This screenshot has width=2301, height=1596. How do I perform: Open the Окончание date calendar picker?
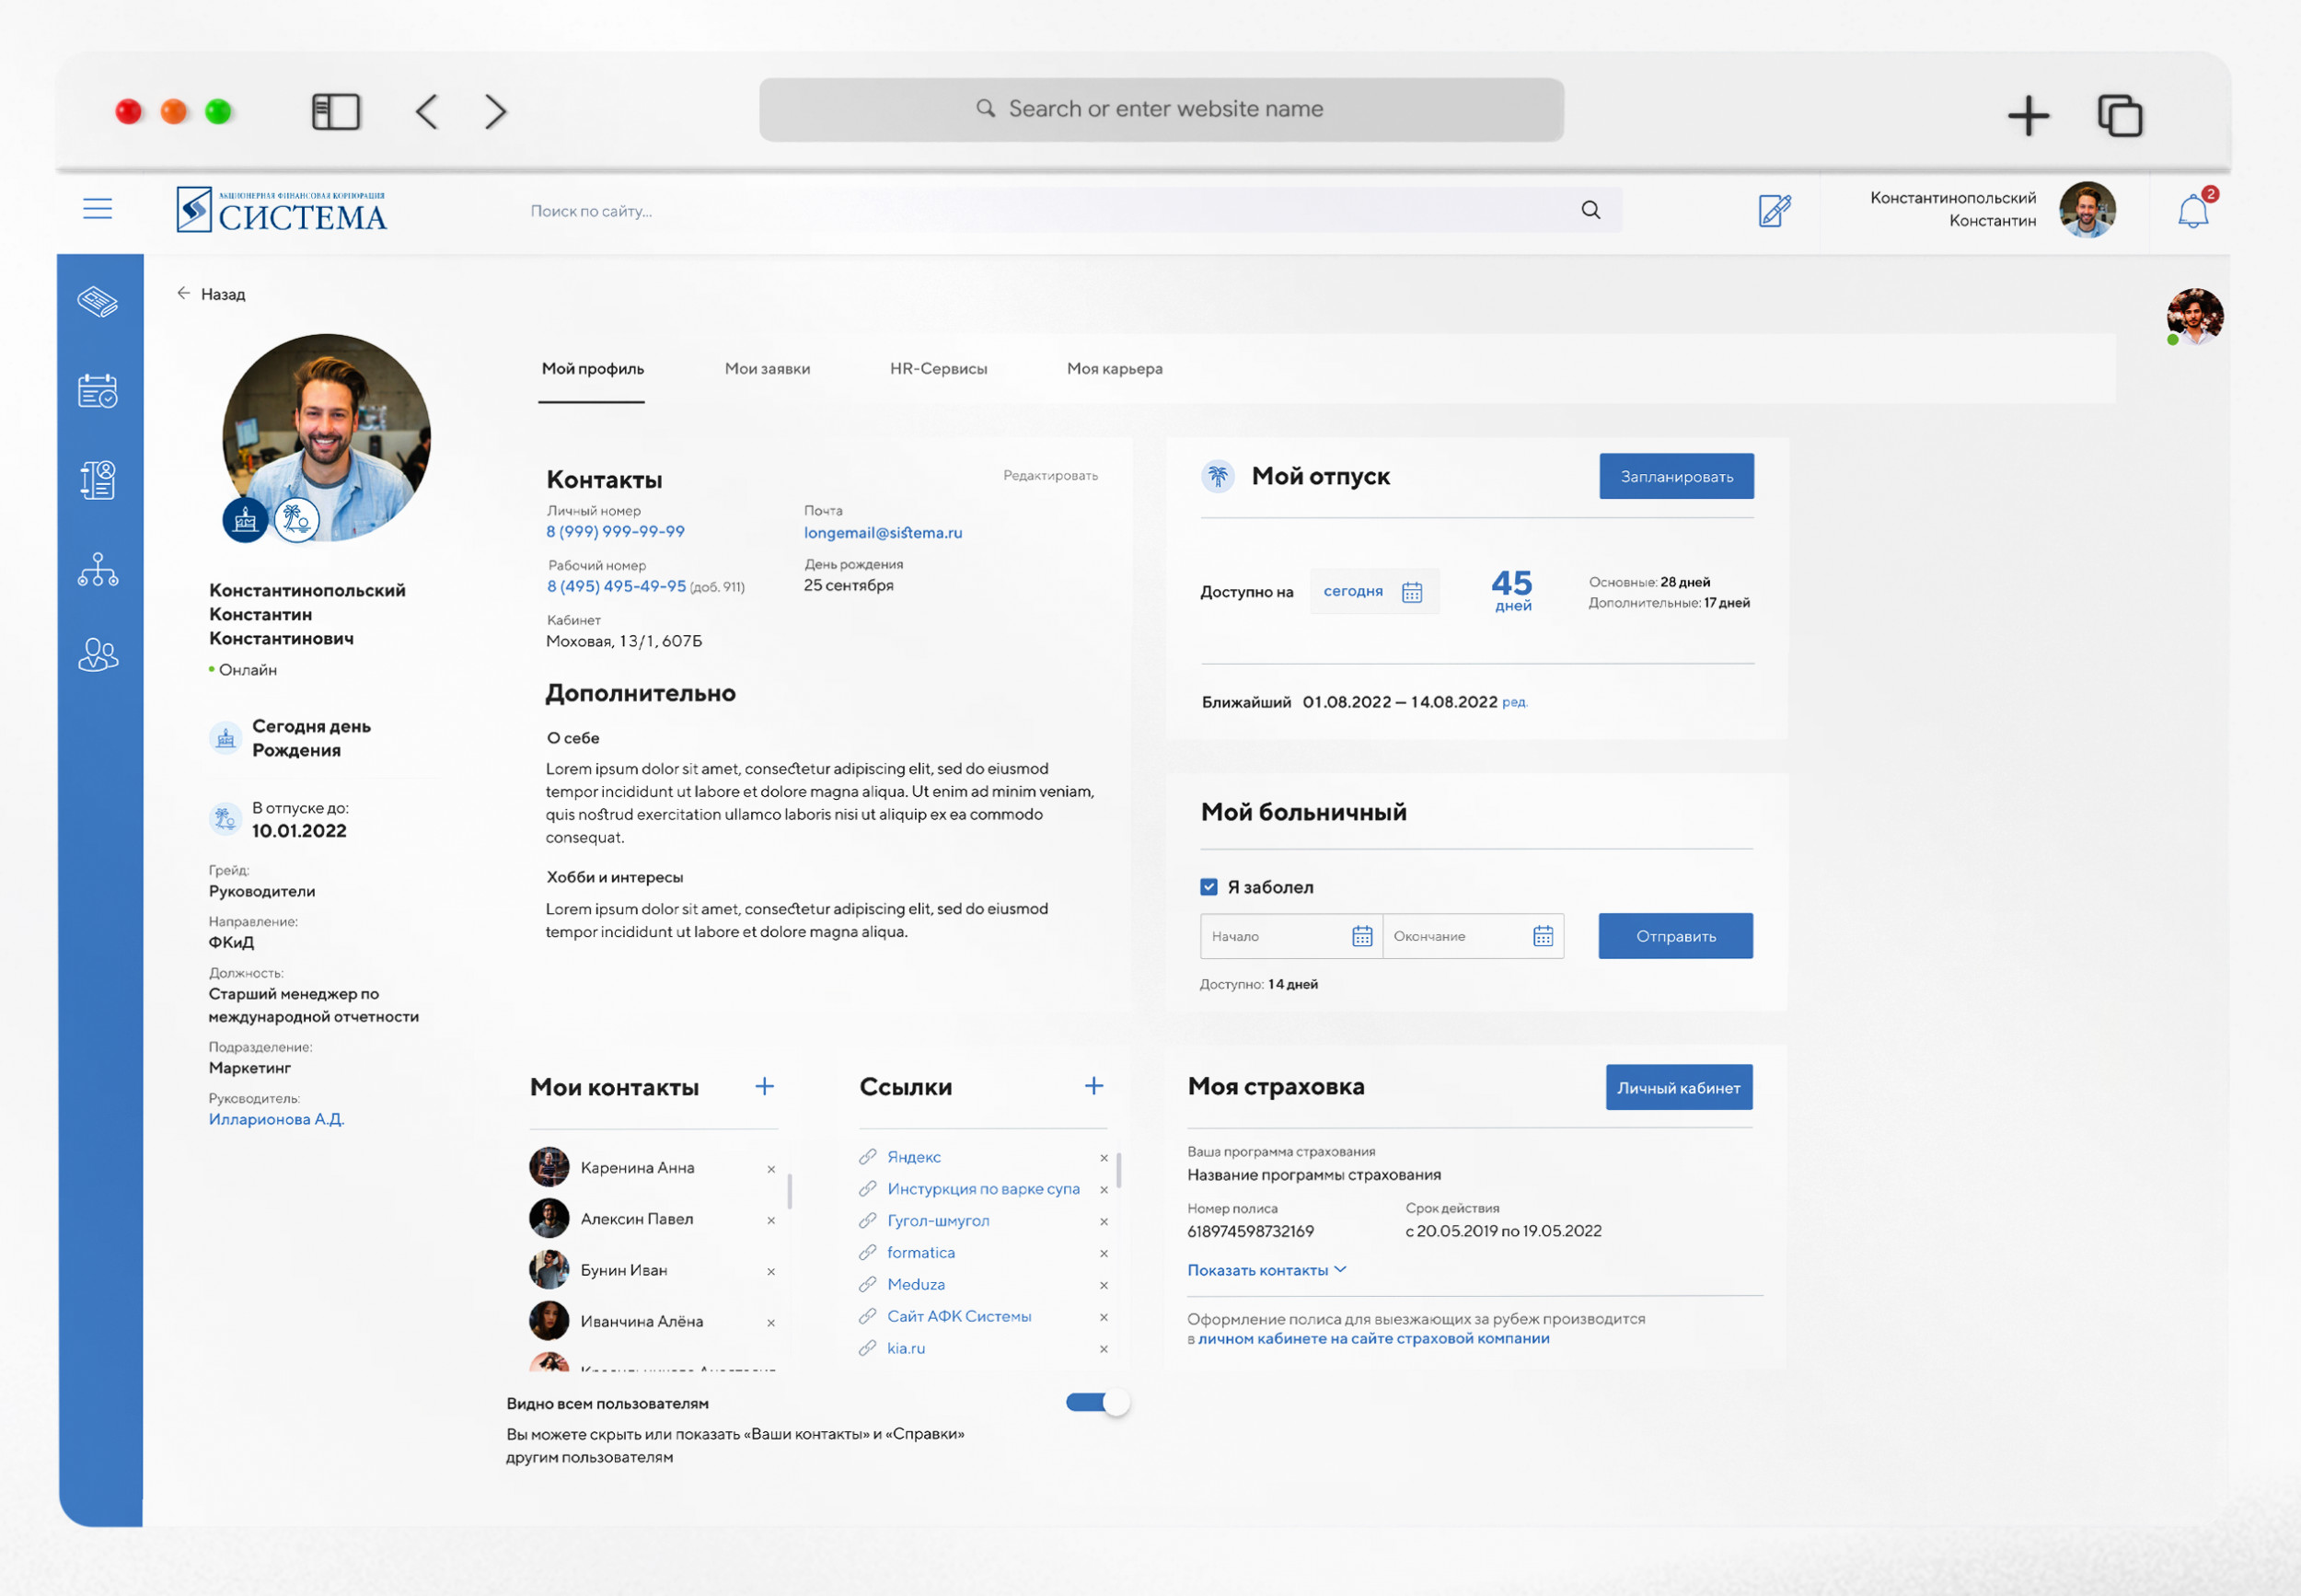1543,936
